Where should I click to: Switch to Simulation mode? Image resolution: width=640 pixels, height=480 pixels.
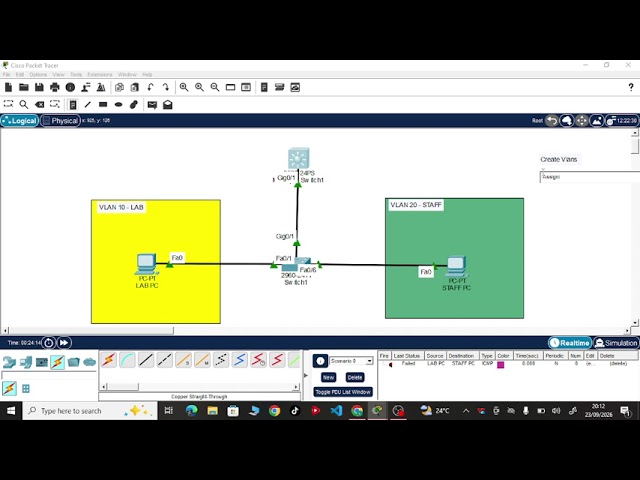(x=616, y=343)
